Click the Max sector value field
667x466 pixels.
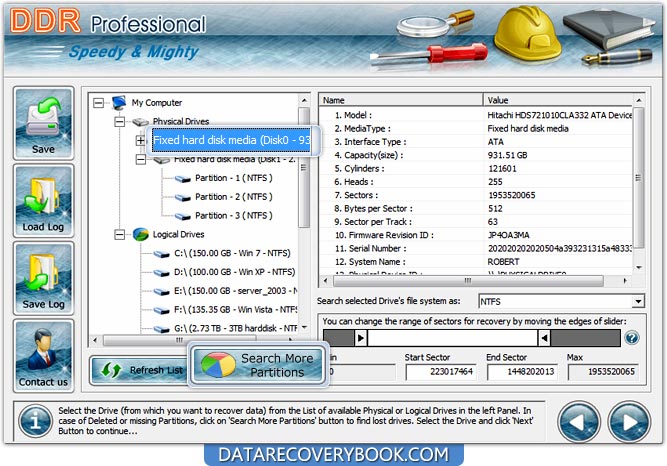tap(603, 372)
